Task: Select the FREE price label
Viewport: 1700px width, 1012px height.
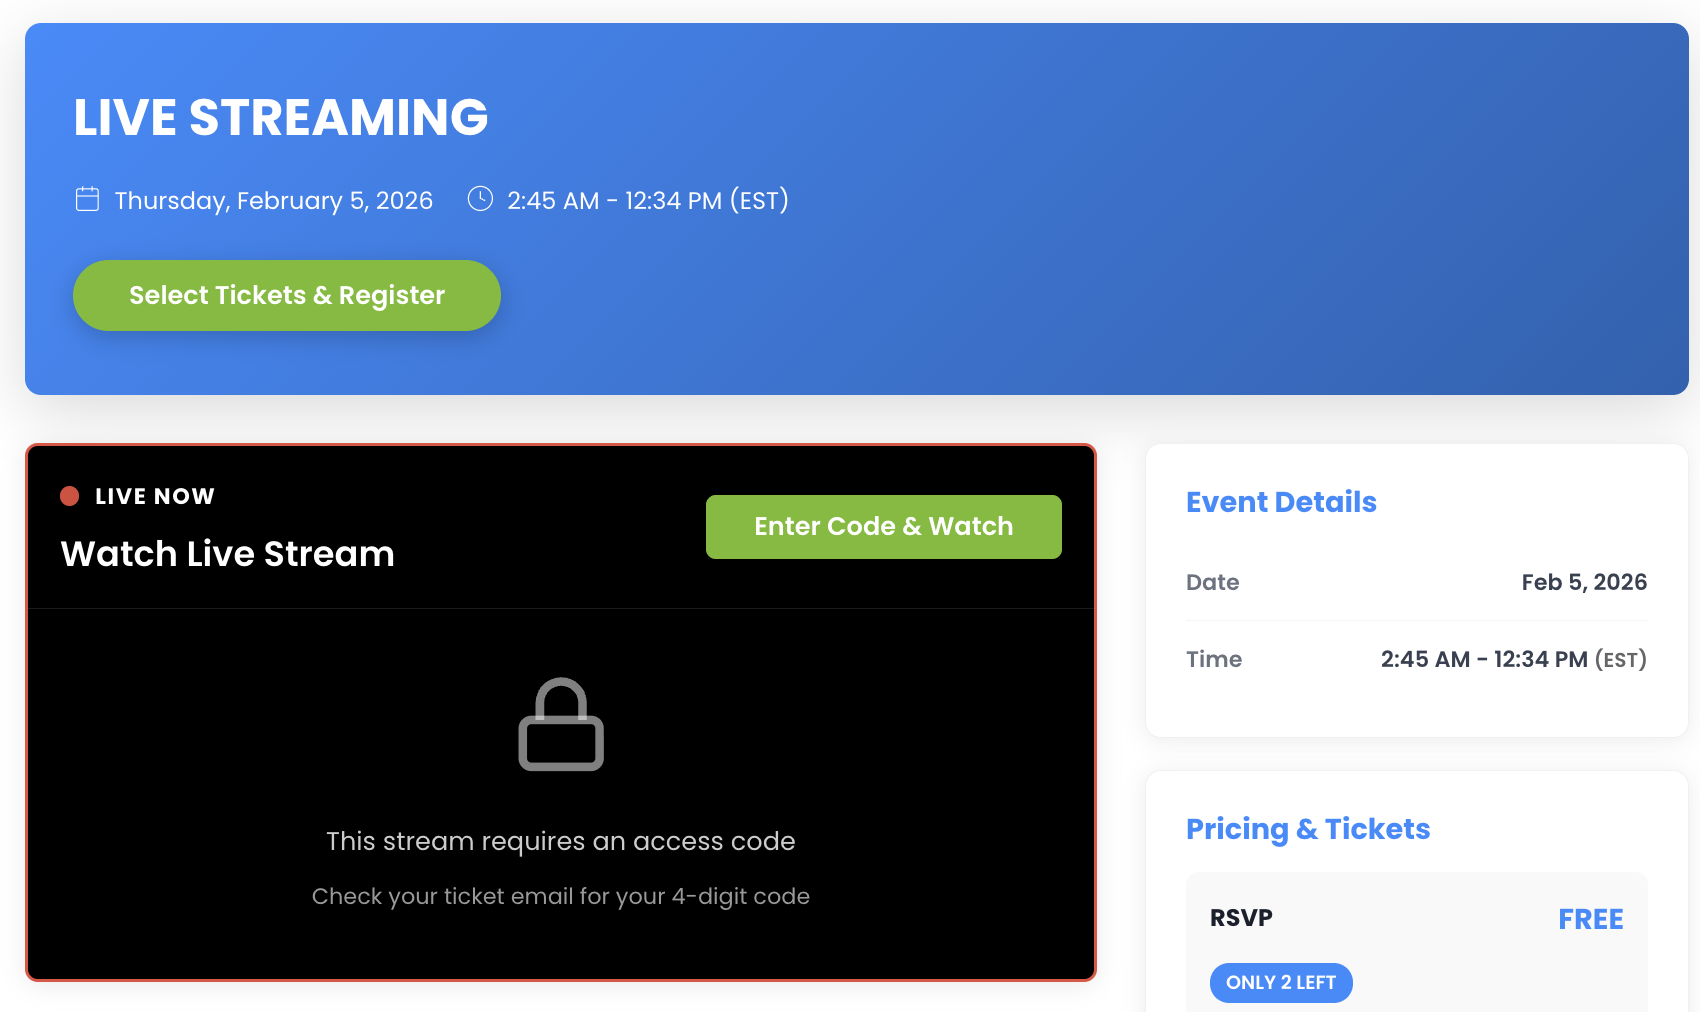Action: [x=1590, y=919]
